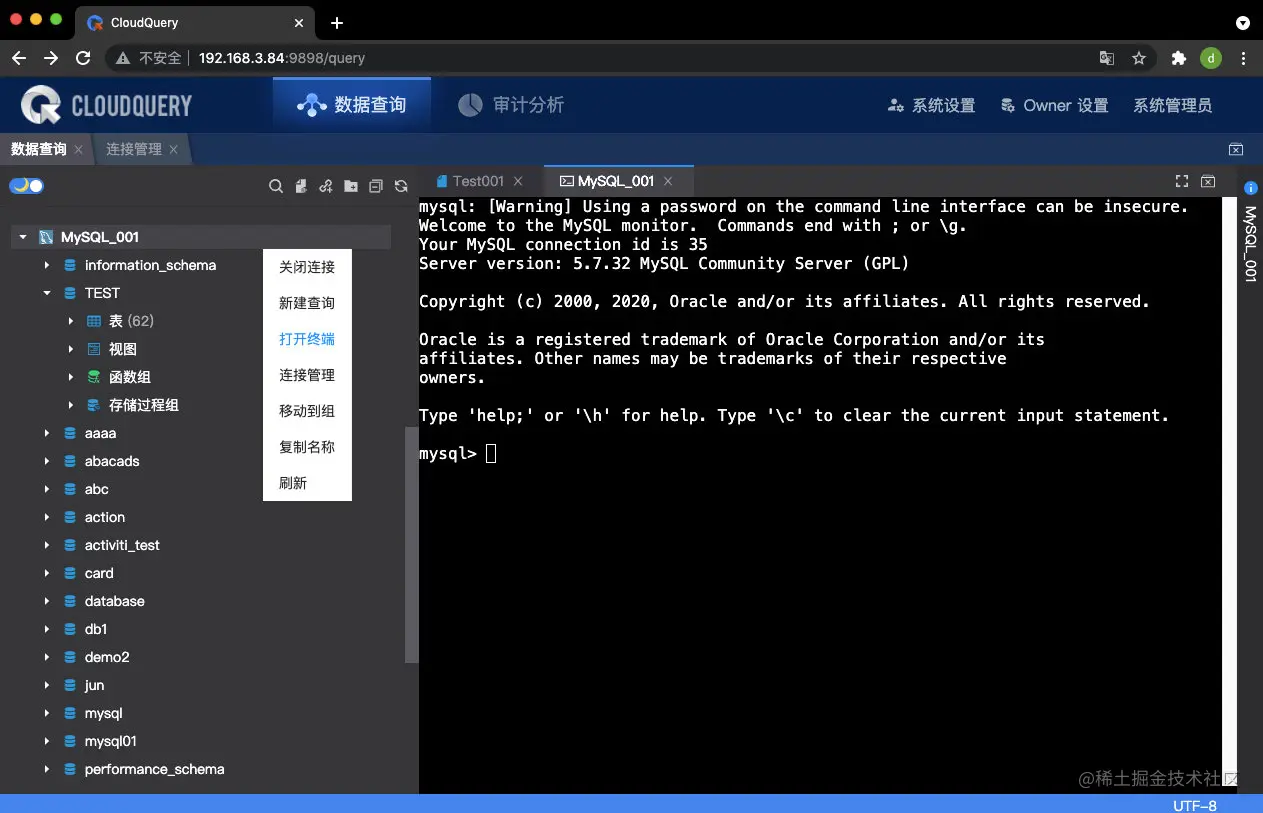1263x813 pixels.
Task: Reload the page with browser reload button
Action: click(83, 58)
